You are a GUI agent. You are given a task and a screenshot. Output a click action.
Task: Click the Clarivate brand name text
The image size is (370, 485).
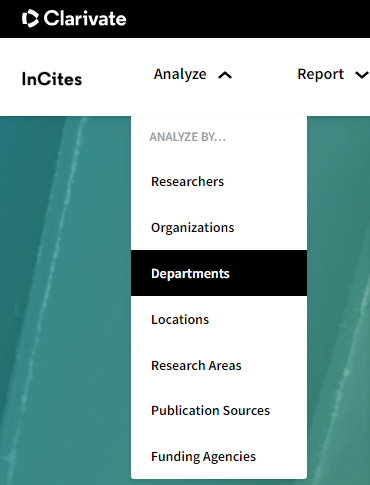pos(85,18)
